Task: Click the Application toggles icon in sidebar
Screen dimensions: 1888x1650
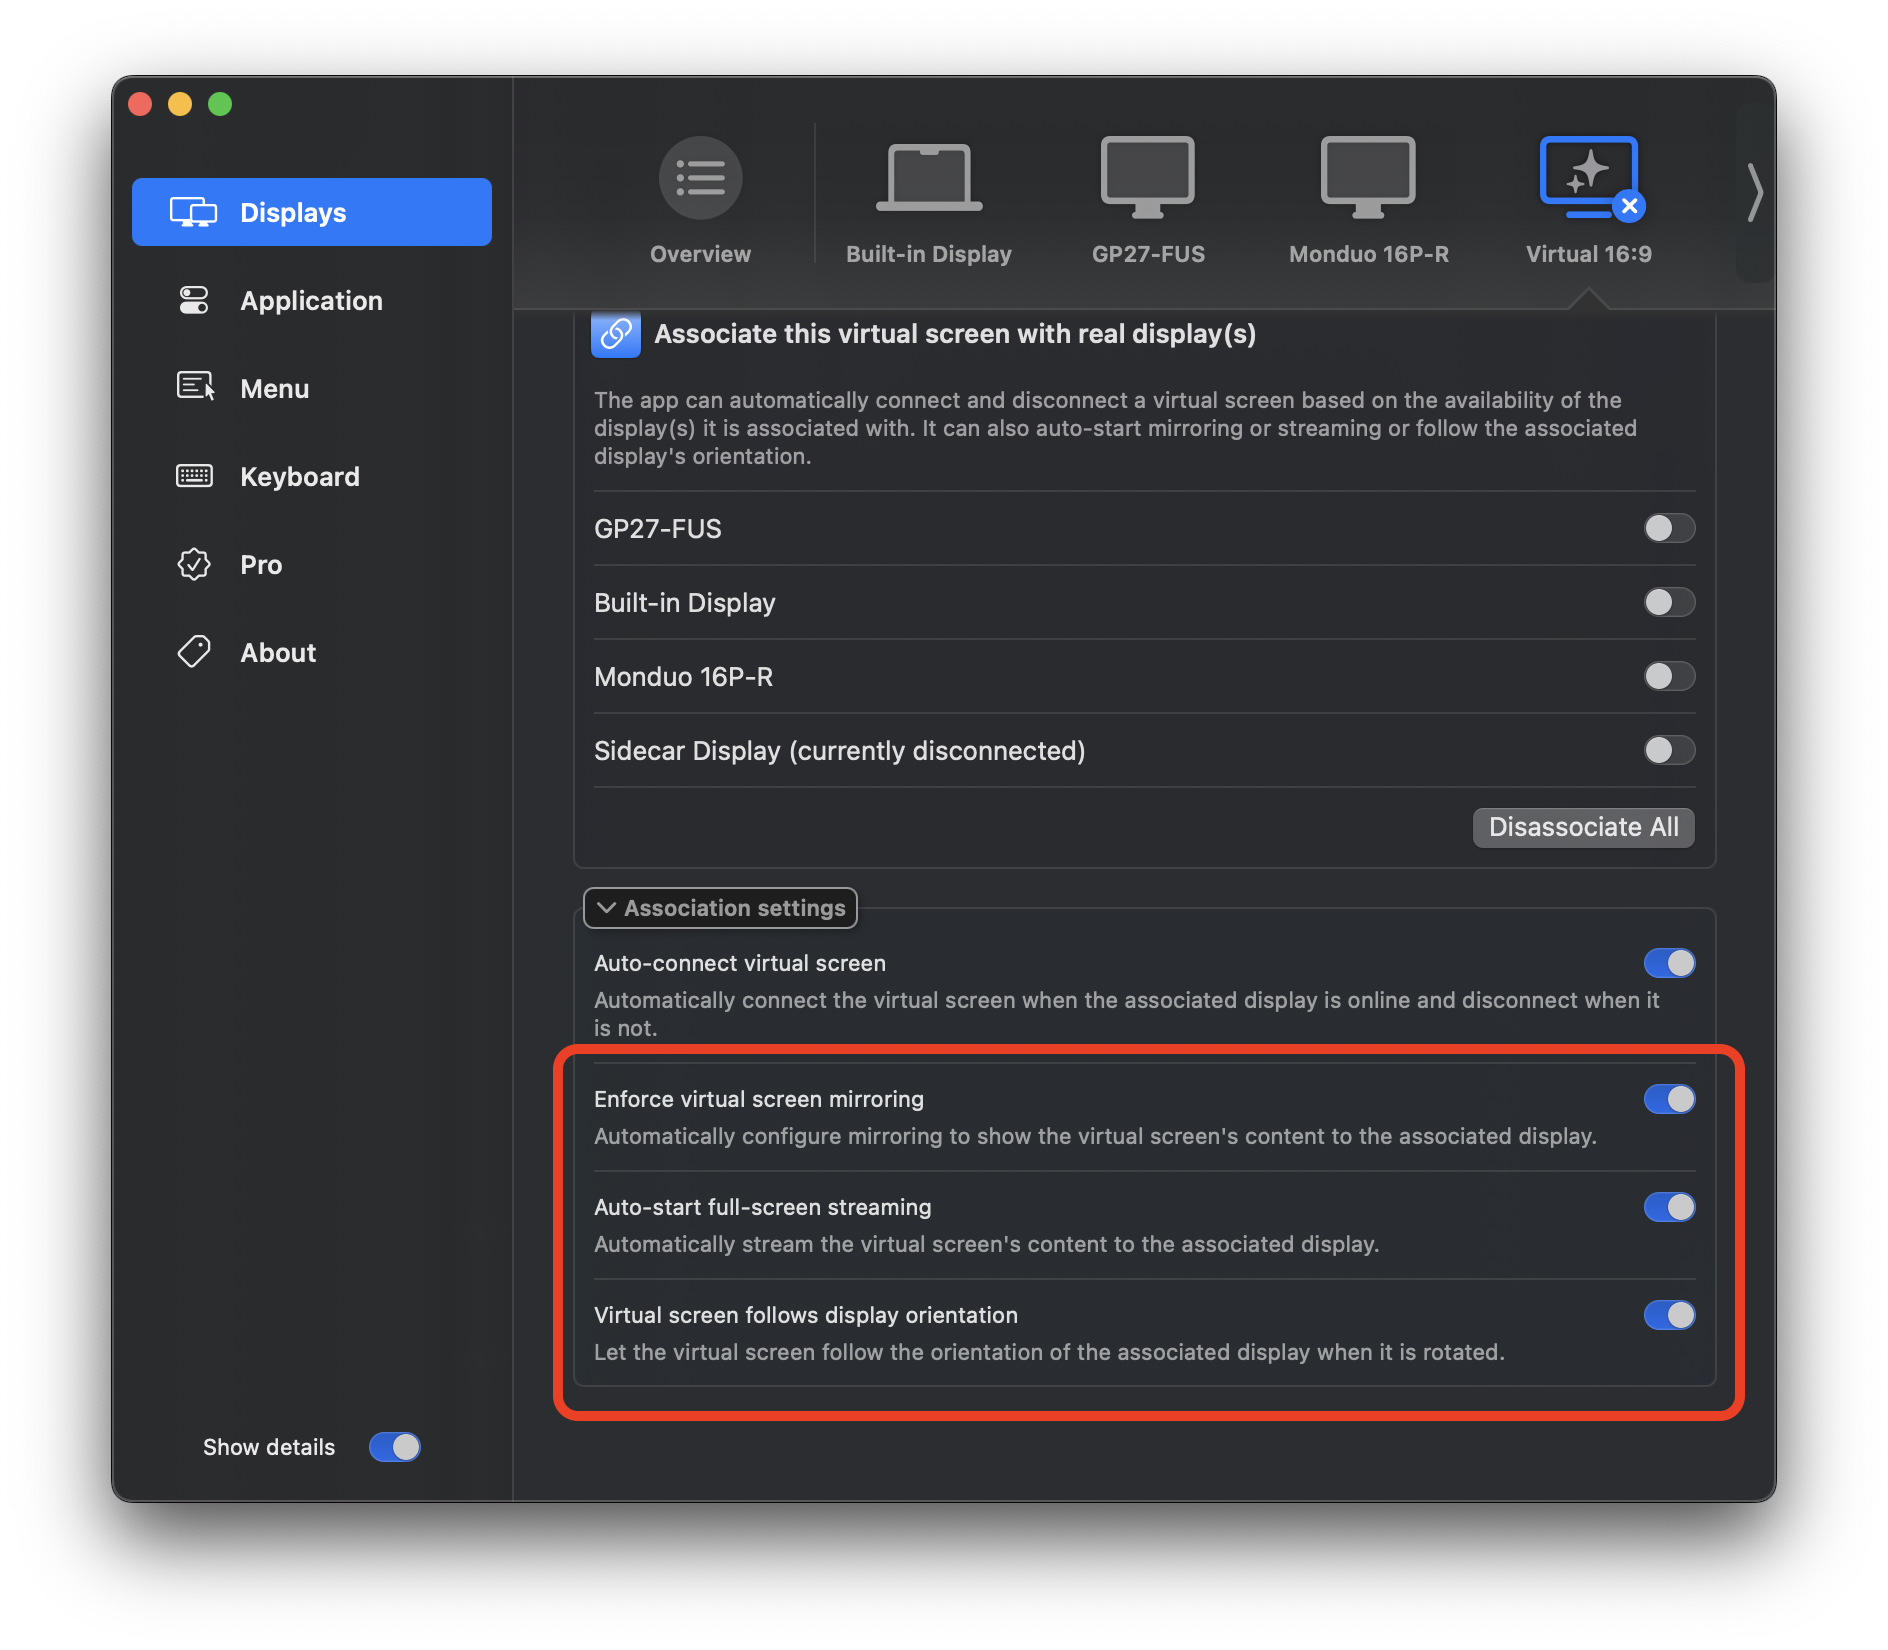Action: [194, 300]
